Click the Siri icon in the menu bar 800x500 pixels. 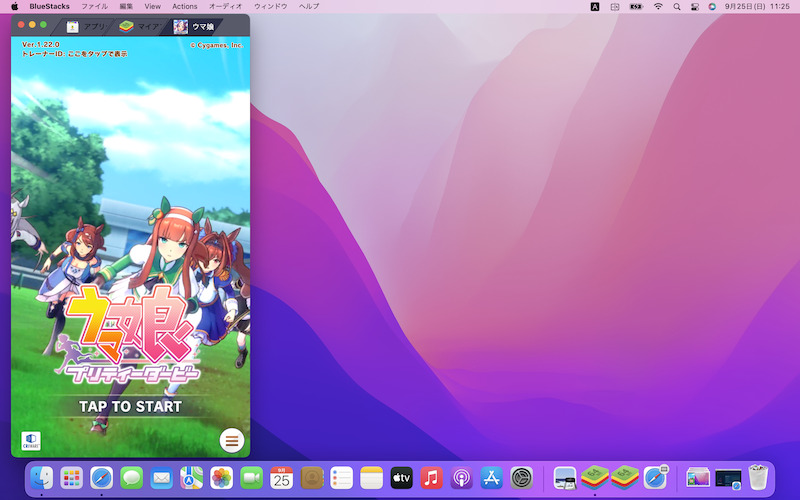pos(712,6)
